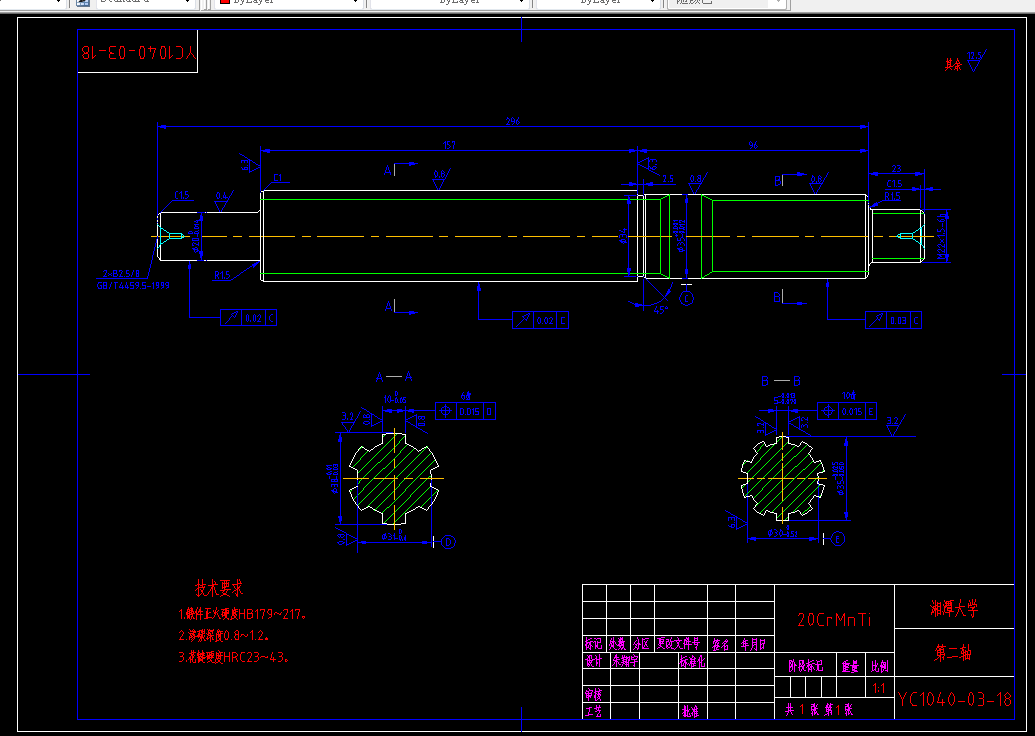Screen dimensions: 1035x736
Task: Click the B—B section view title
Action: (781, 381)
